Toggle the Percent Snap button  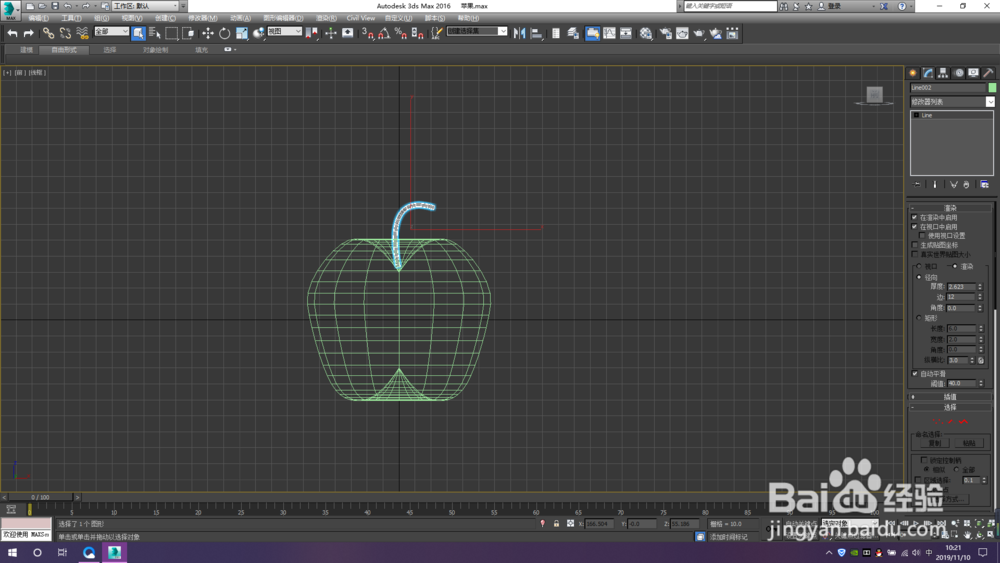[401, 33]
